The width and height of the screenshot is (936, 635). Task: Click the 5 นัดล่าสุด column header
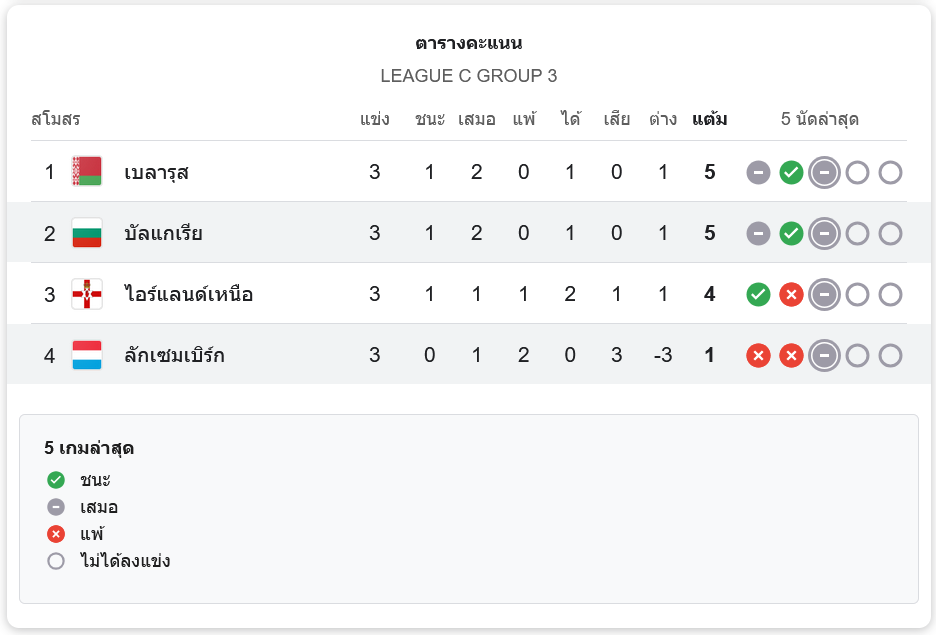point(820,120)
